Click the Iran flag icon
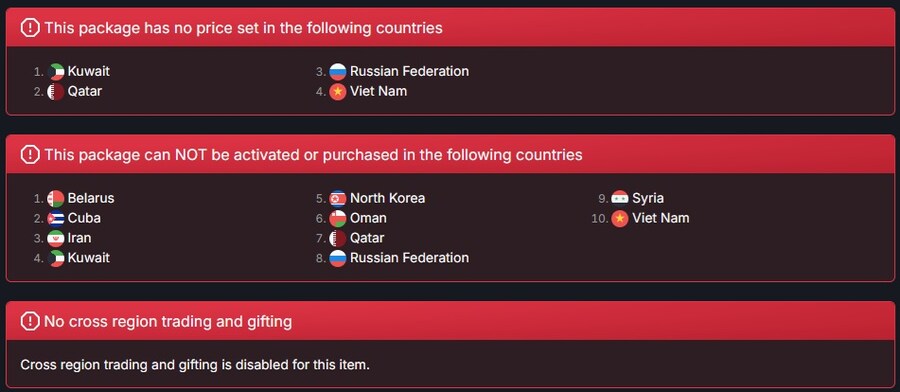 [56, 238]
